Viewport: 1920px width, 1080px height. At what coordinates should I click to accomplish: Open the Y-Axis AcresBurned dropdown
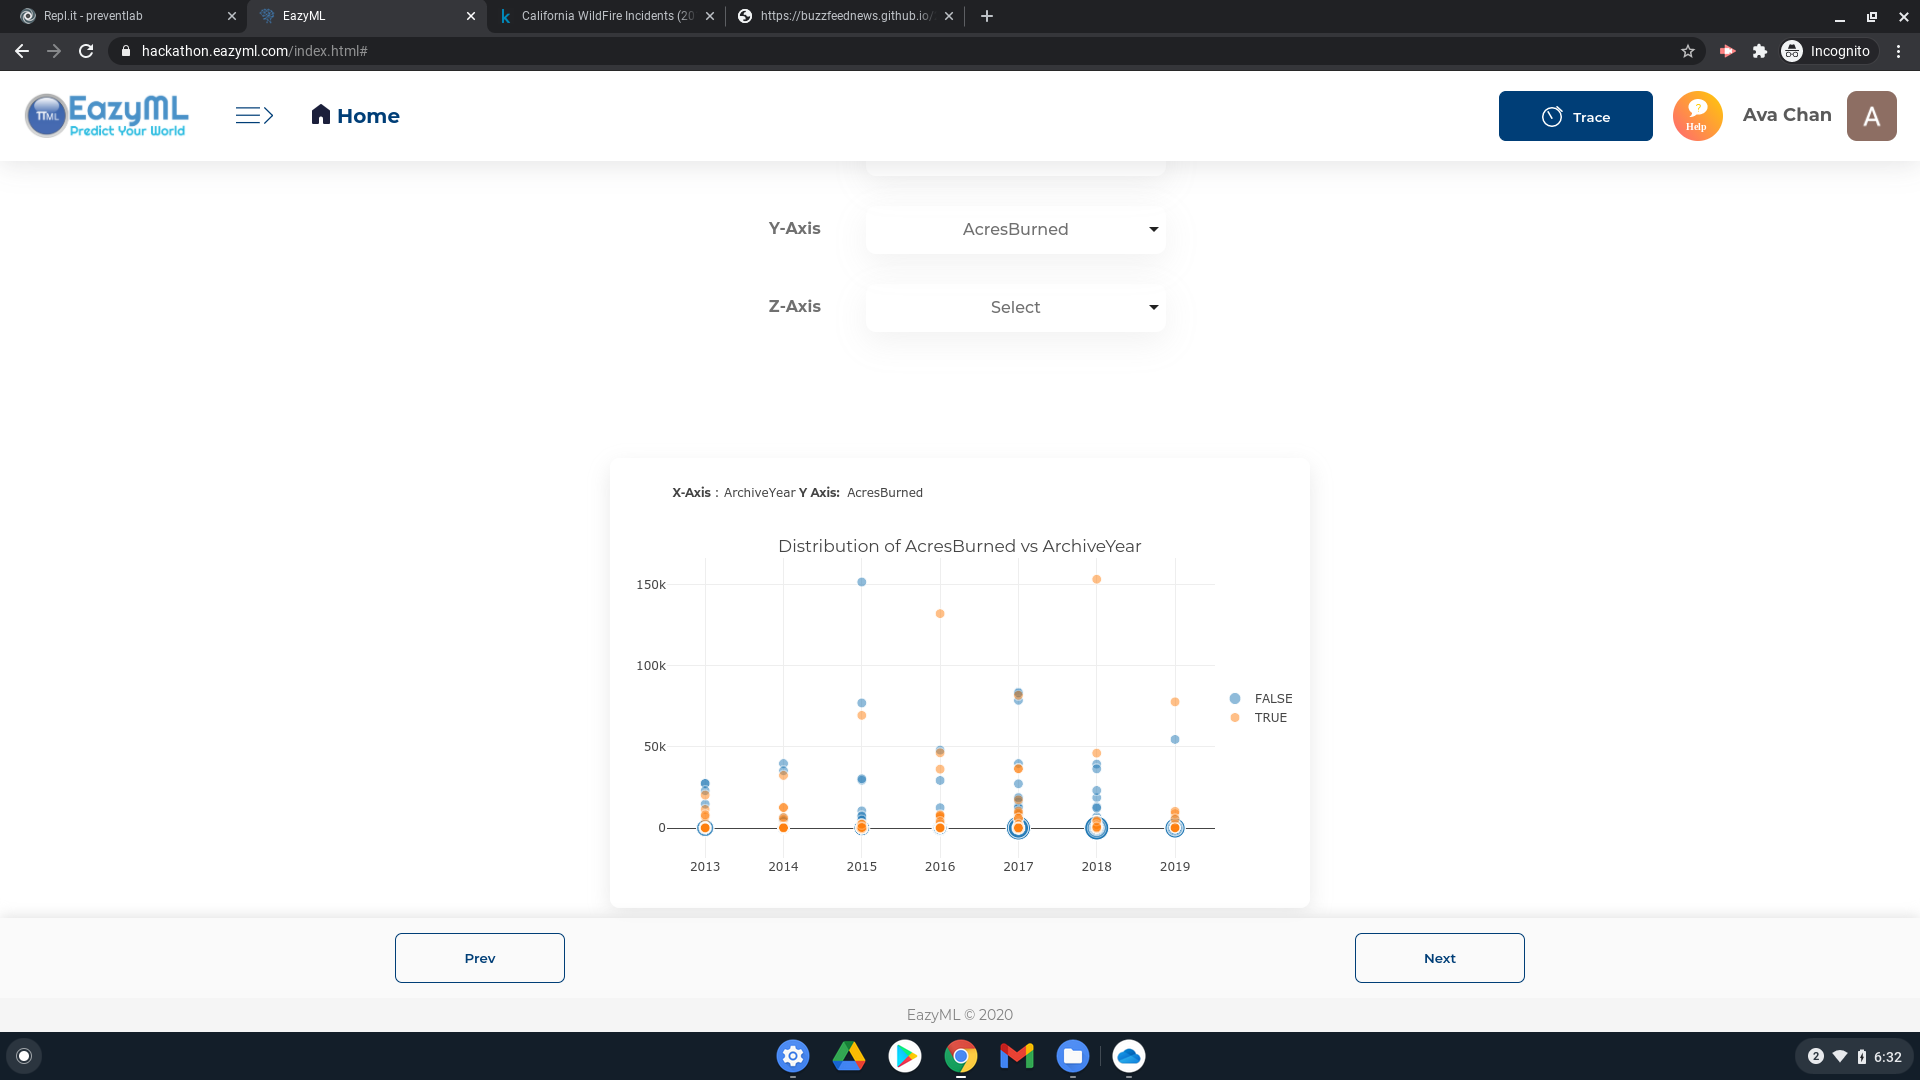(1015, 229)
